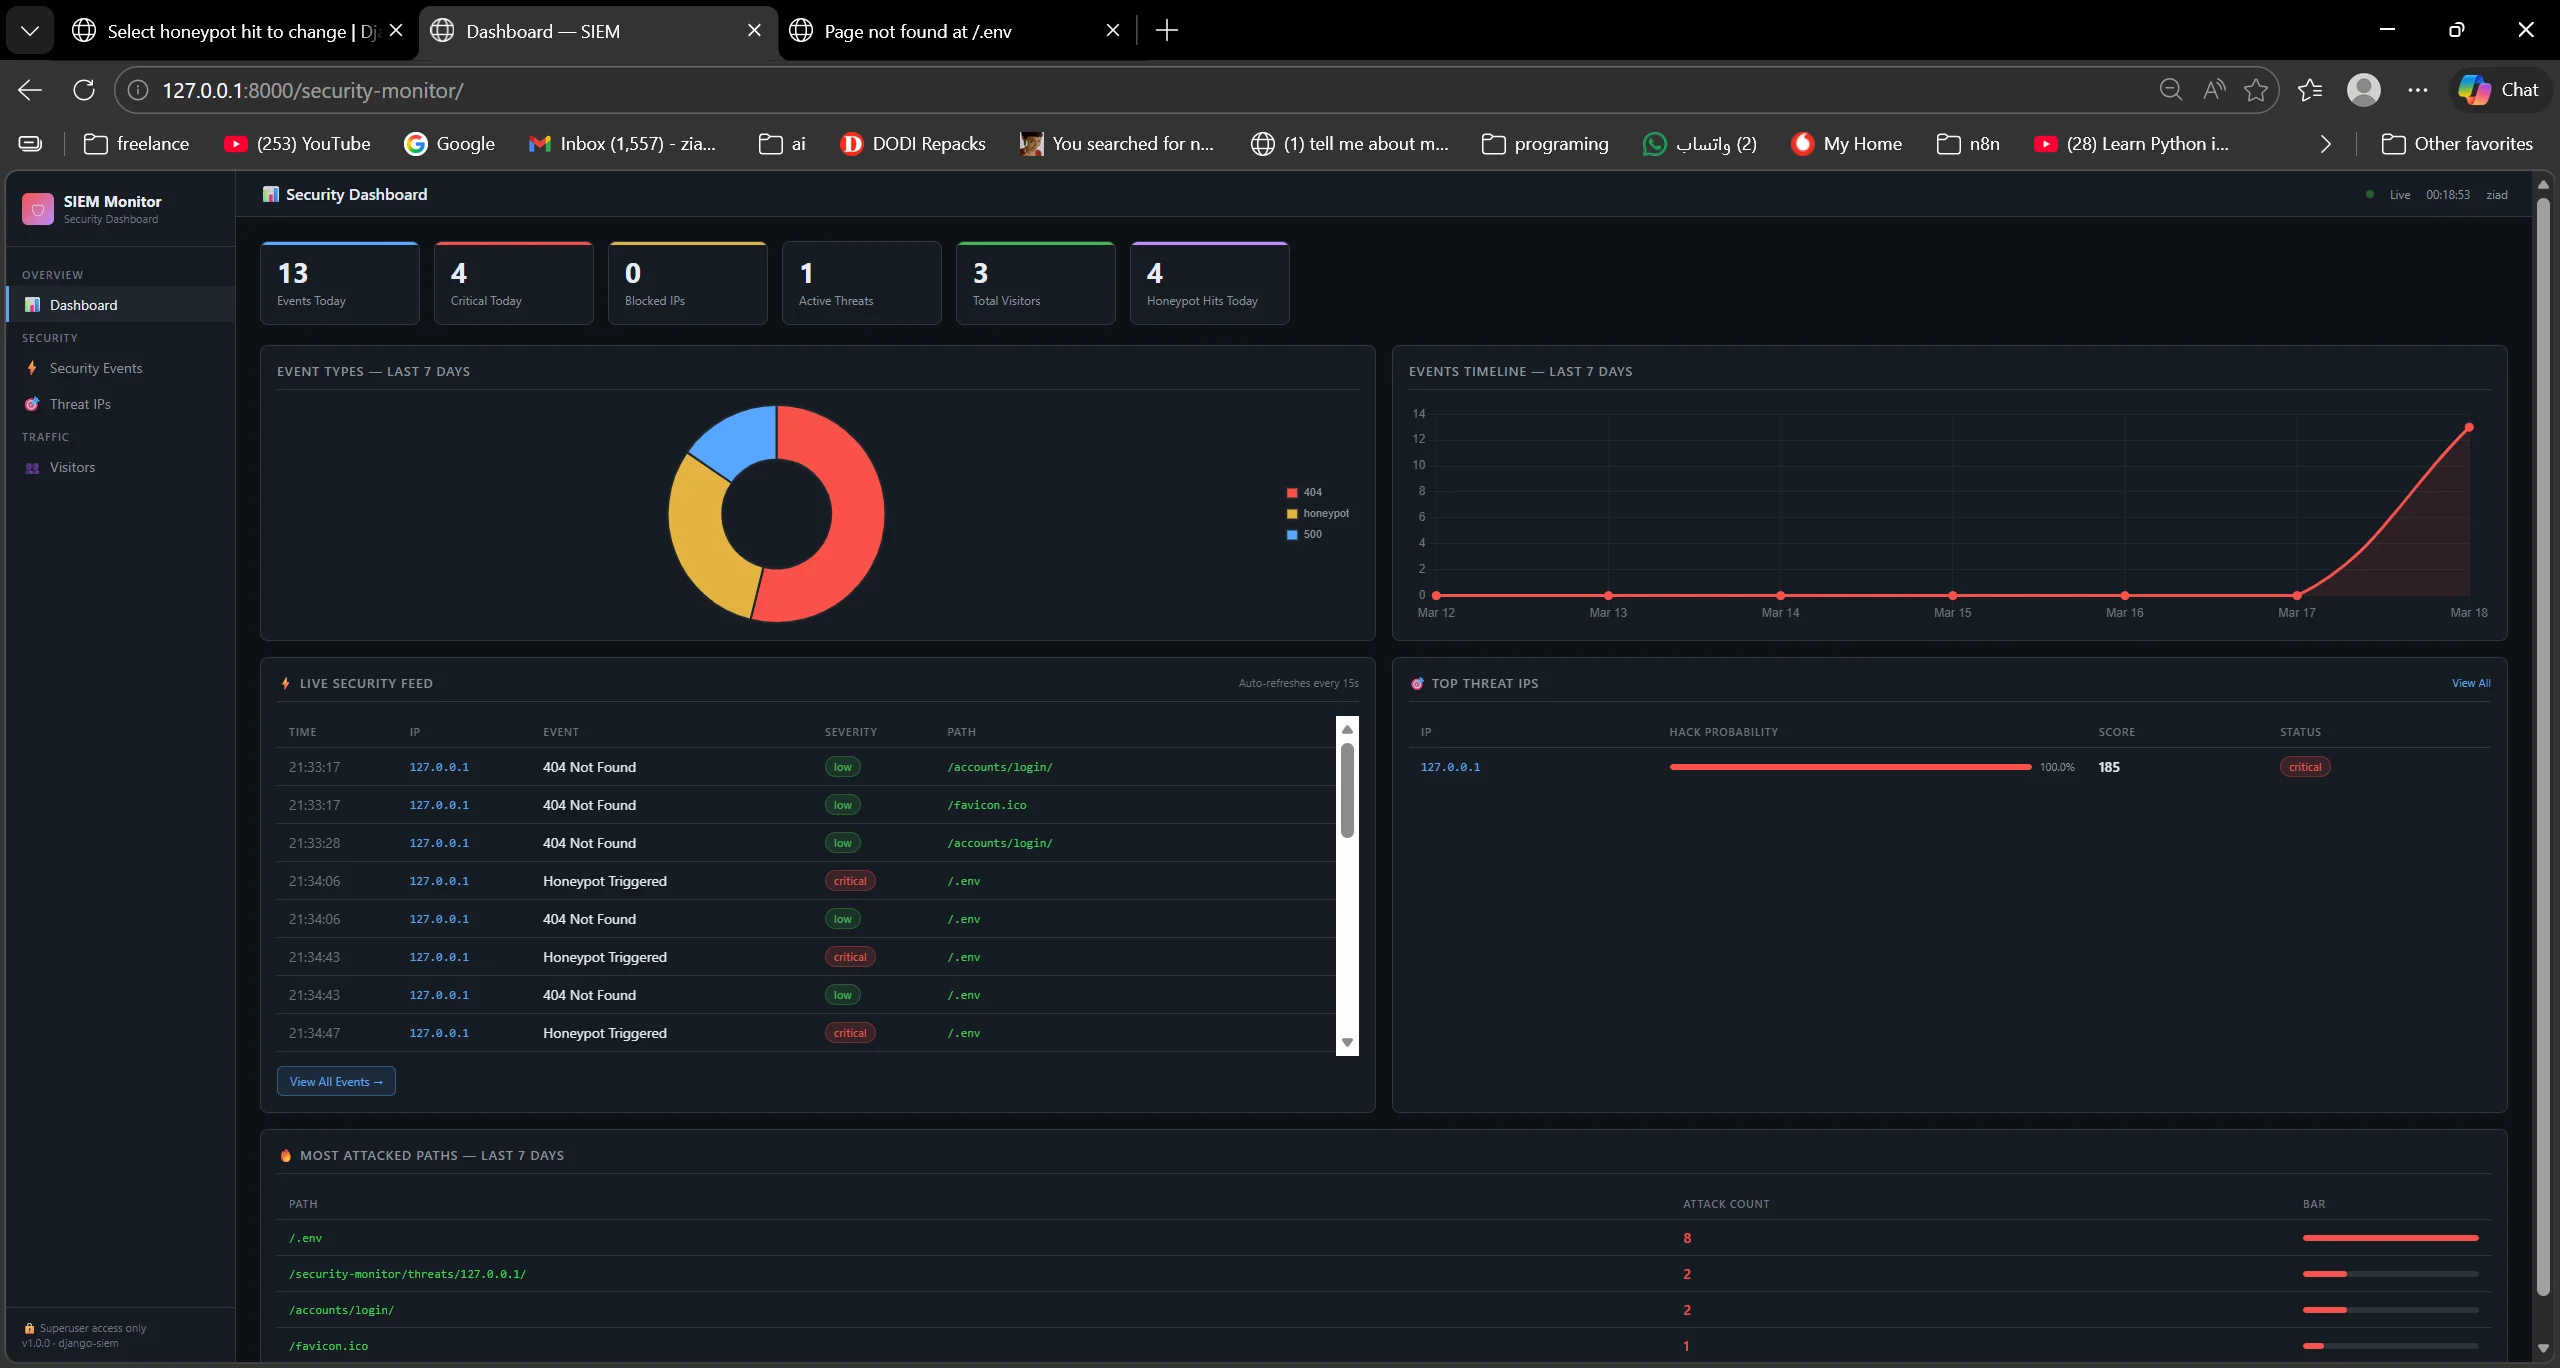Click the /.env most attacked path

click(306, 1238)
